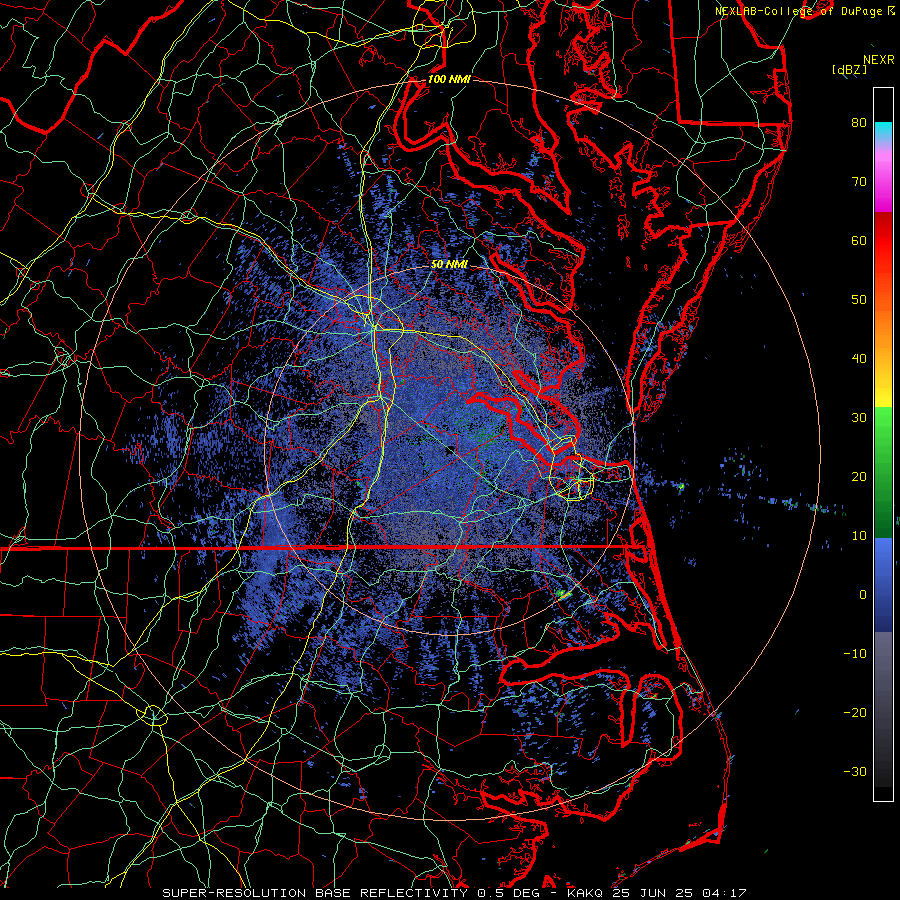900x900 pixels.
Task: Click the 100 NMI range ring label
Action: click(x=449, y=79)
